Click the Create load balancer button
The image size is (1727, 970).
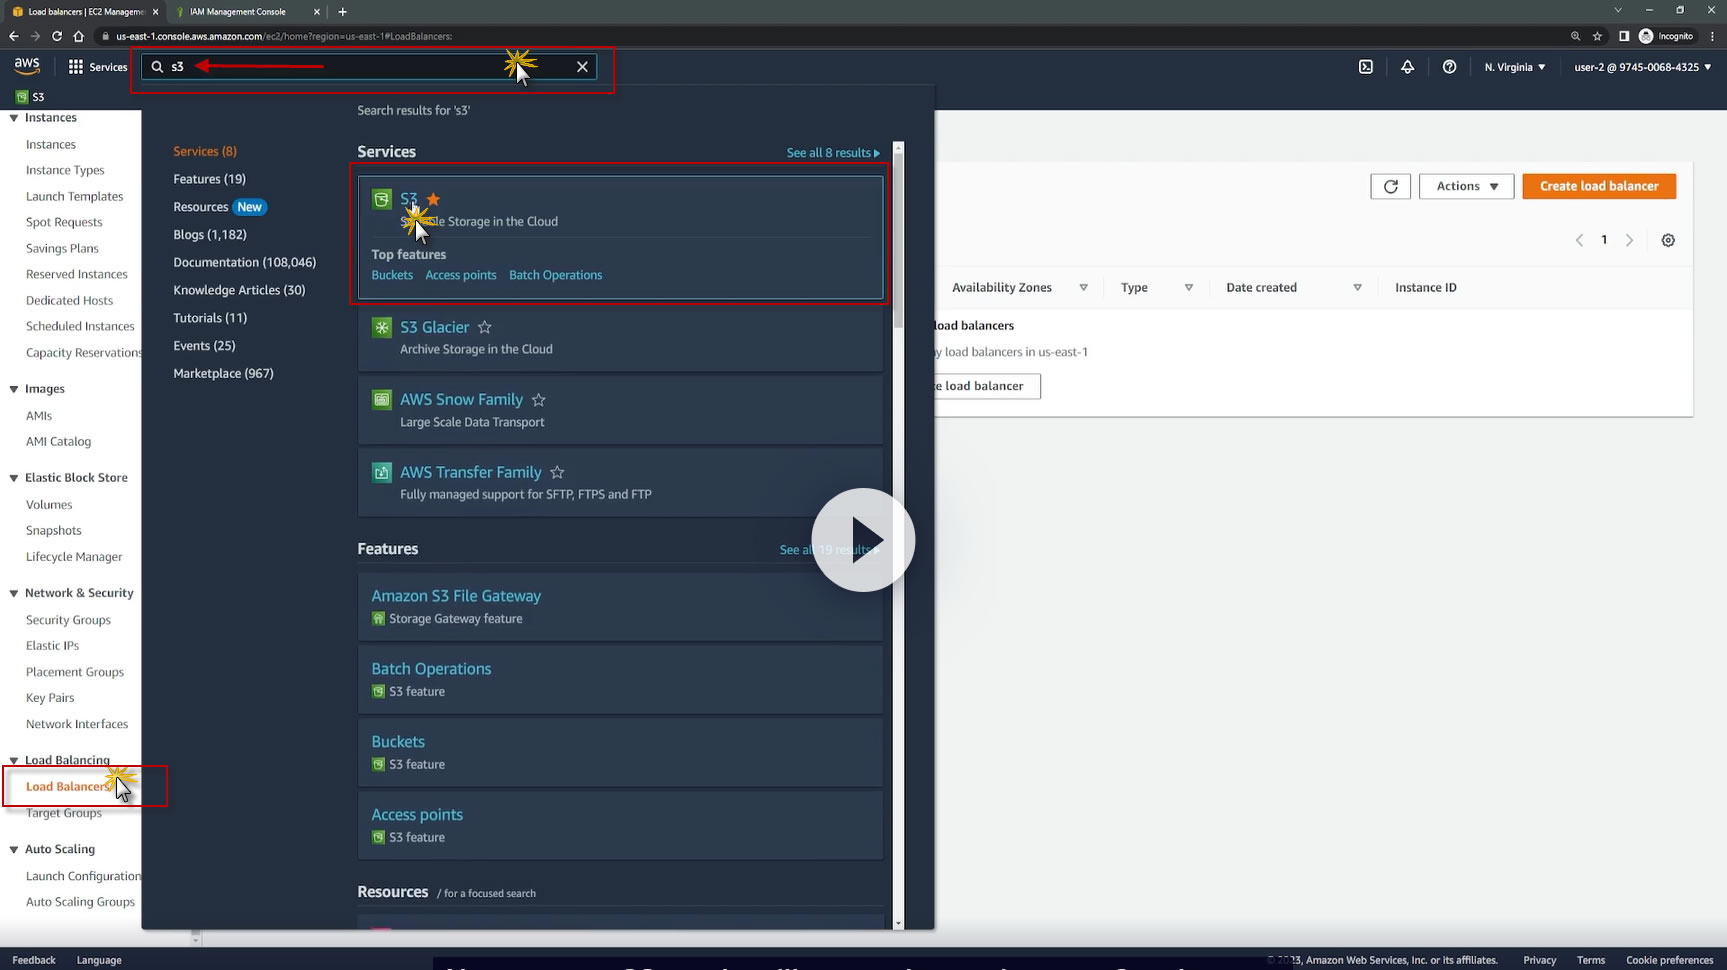[x=1599, y=186]
